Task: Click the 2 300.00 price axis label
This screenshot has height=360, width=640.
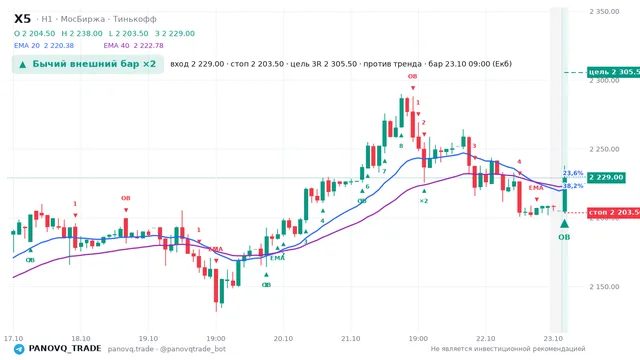Action: point(604,81)
